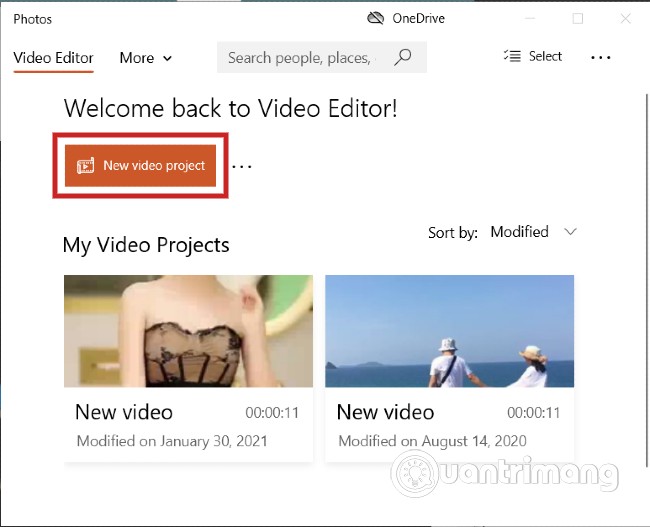Click the Sort by chevron arrow

pos(570,231)
